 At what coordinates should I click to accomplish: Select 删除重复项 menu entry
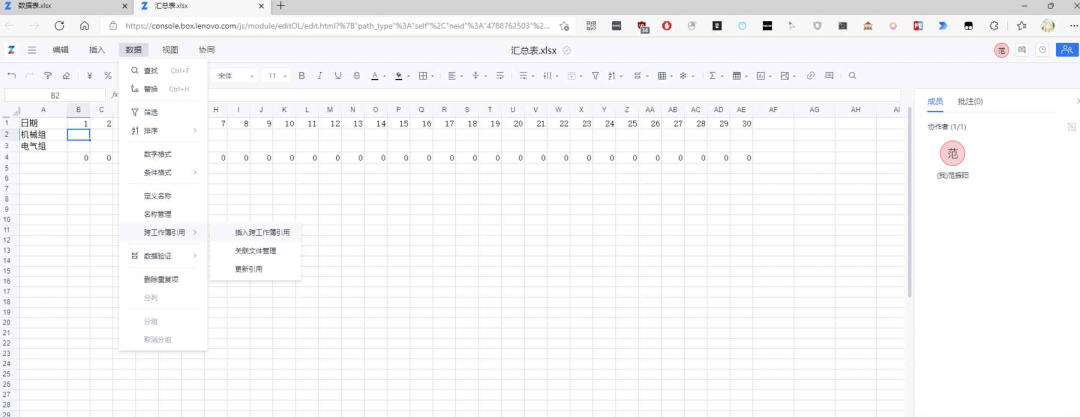(163, 279)
